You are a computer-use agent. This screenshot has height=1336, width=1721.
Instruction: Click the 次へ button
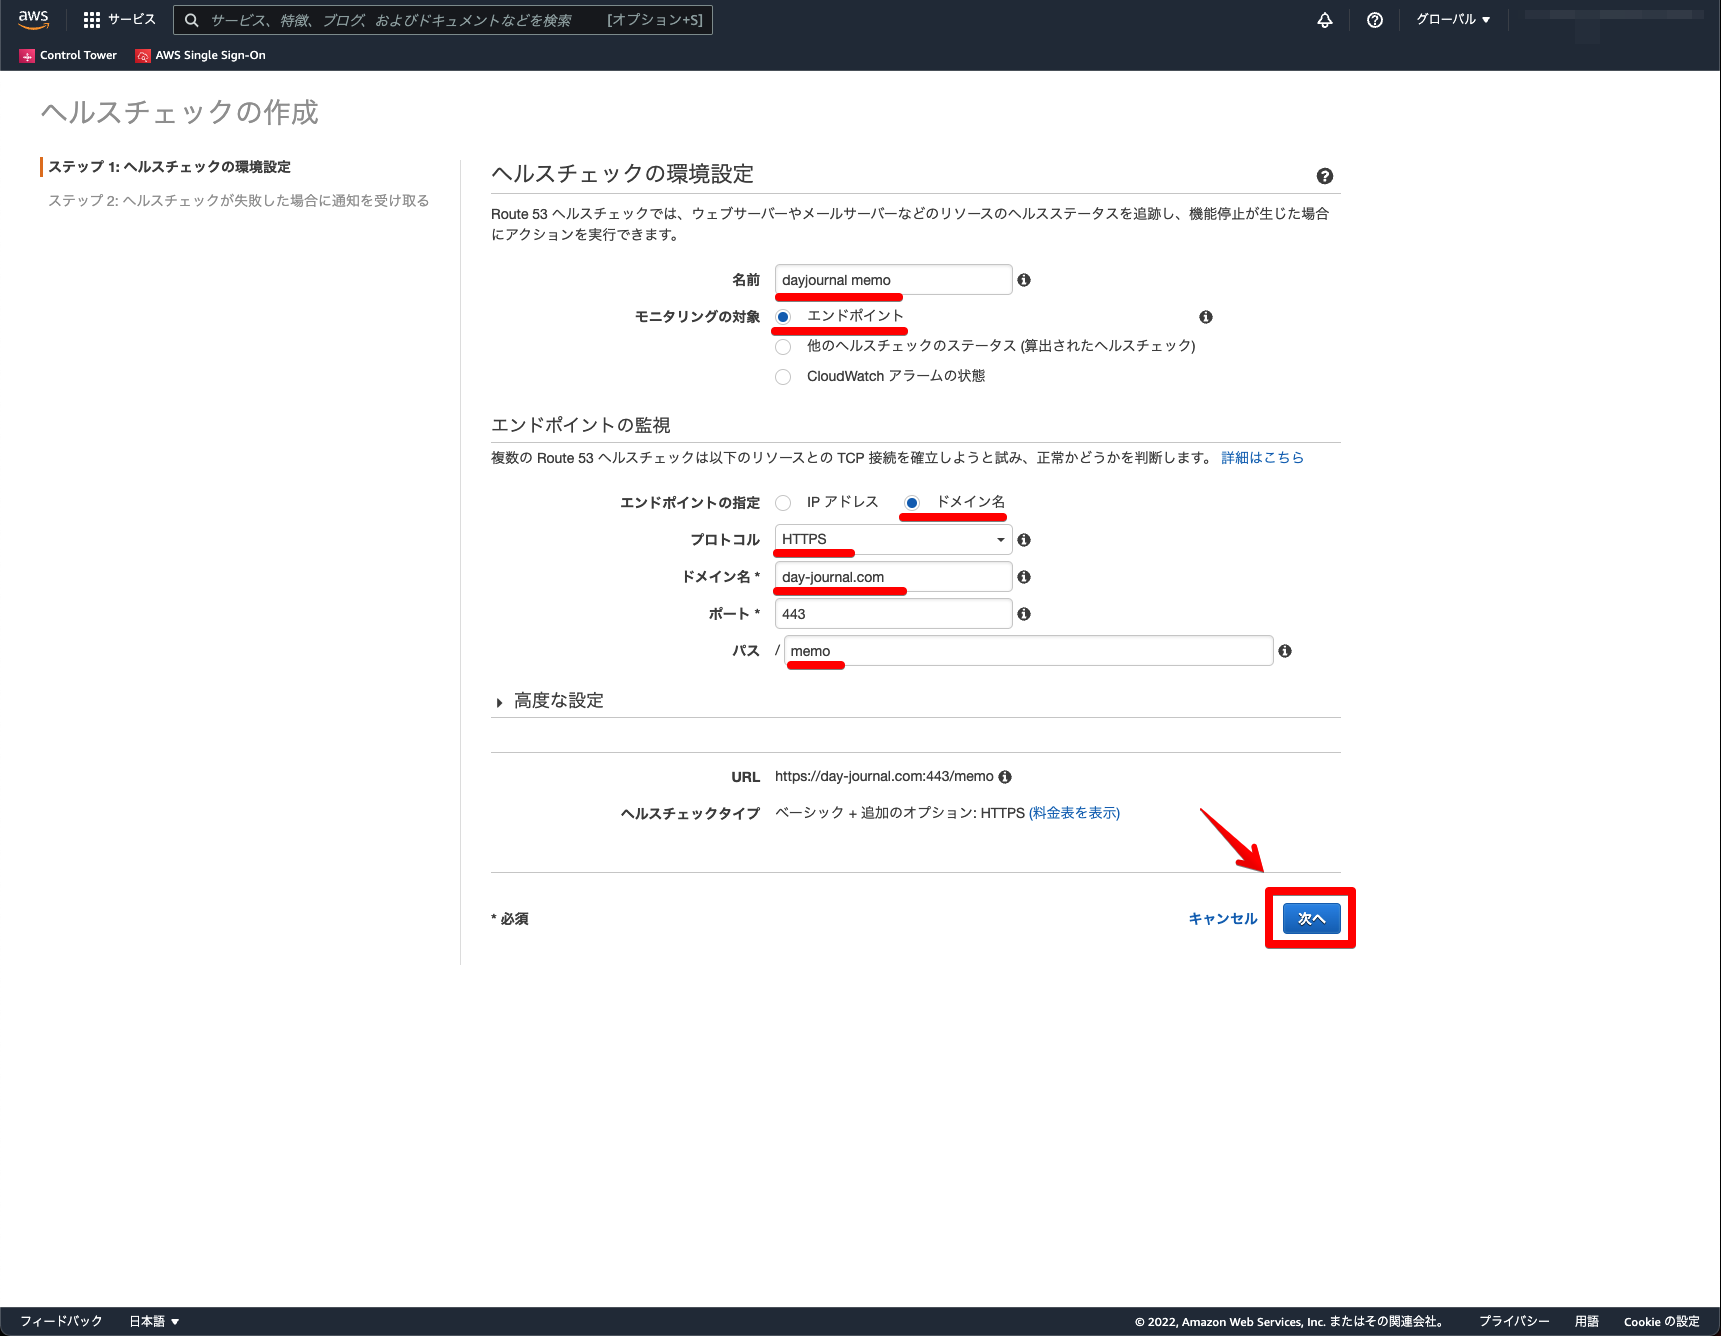tap(1311, 918)
